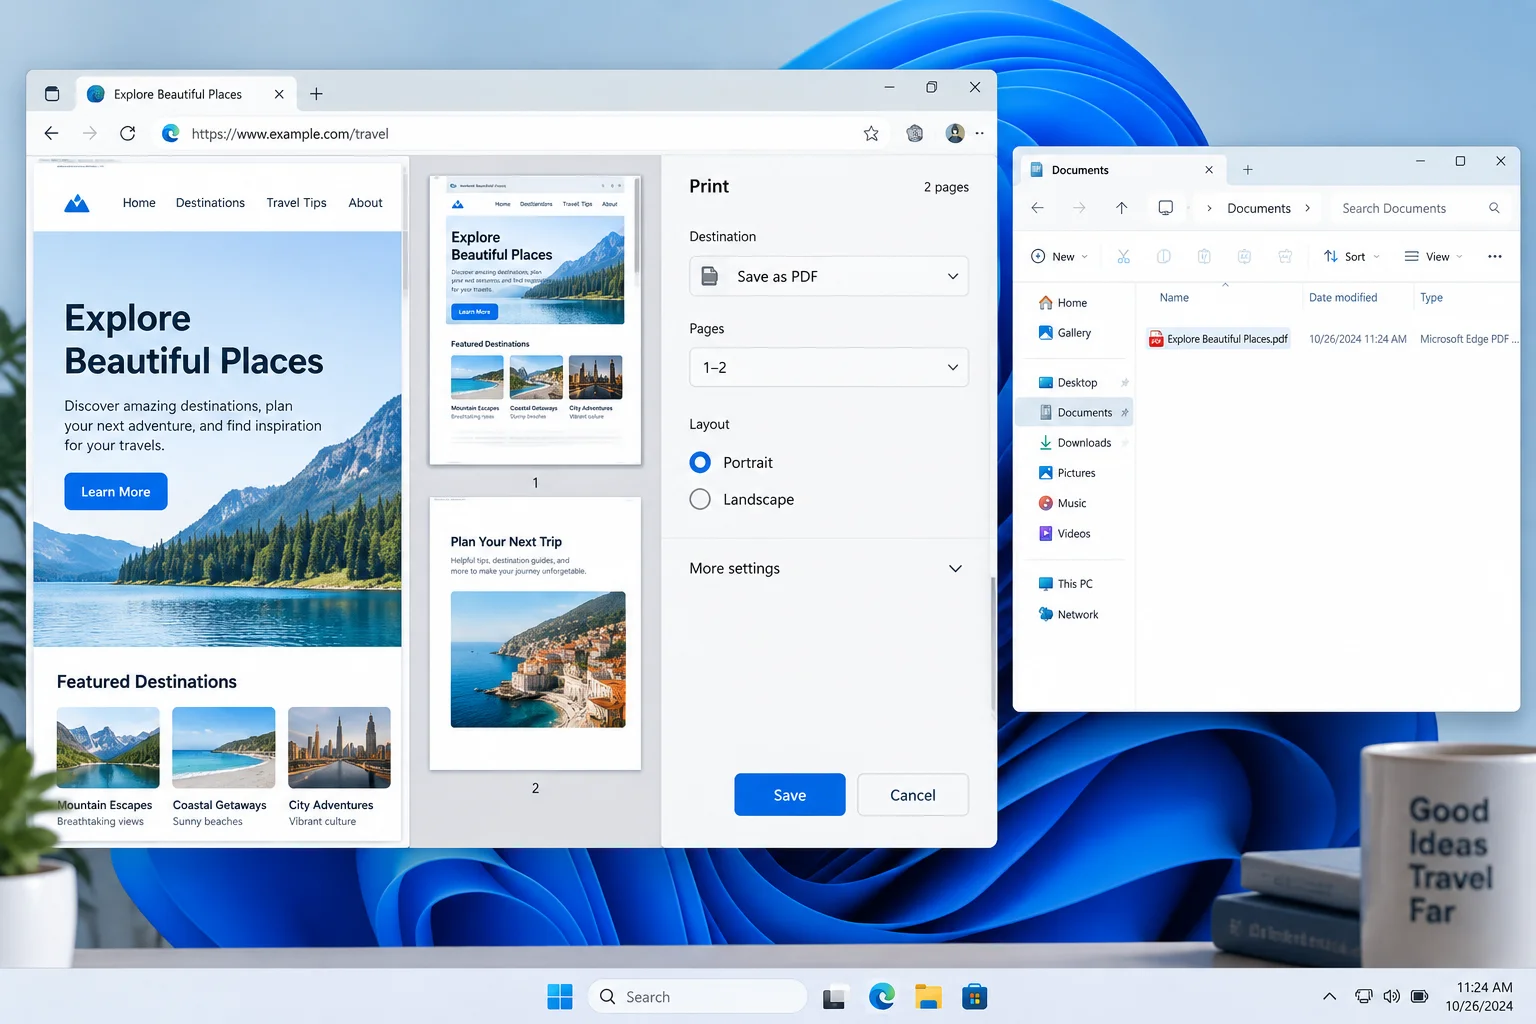Click About in webpage navigation
The image size is (1536, 1024).
tap(365, 203)
